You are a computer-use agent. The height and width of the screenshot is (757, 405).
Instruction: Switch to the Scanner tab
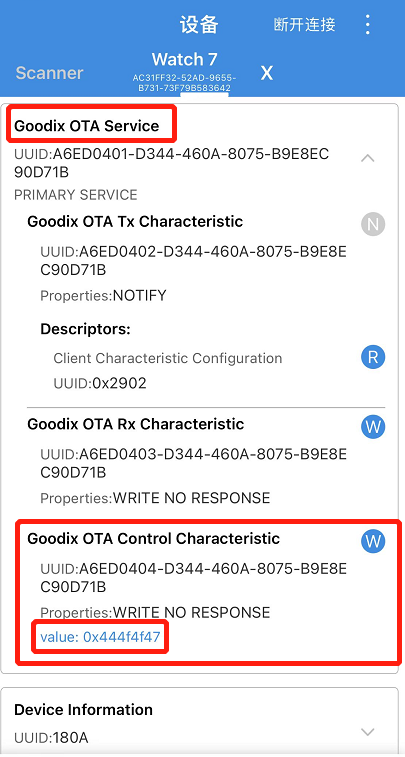coord(49,73)
